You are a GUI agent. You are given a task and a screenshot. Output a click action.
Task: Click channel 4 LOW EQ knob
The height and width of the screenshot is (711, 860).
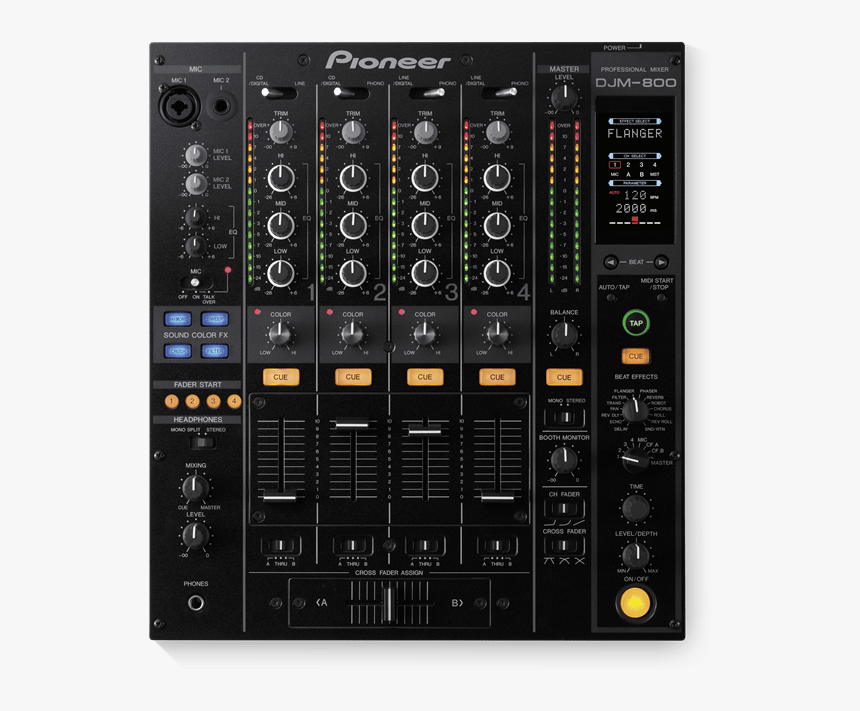point(497,273)
